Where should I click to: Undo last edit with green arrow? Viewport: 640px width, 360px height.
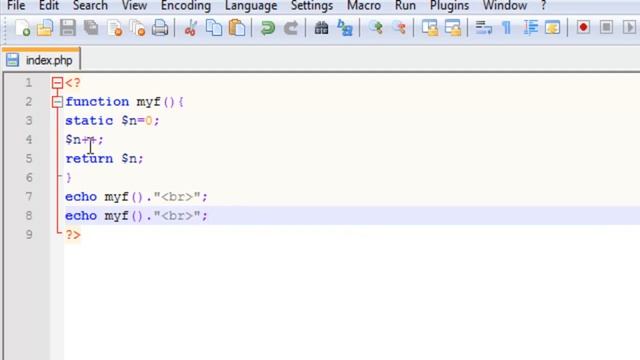click(268, 28)
